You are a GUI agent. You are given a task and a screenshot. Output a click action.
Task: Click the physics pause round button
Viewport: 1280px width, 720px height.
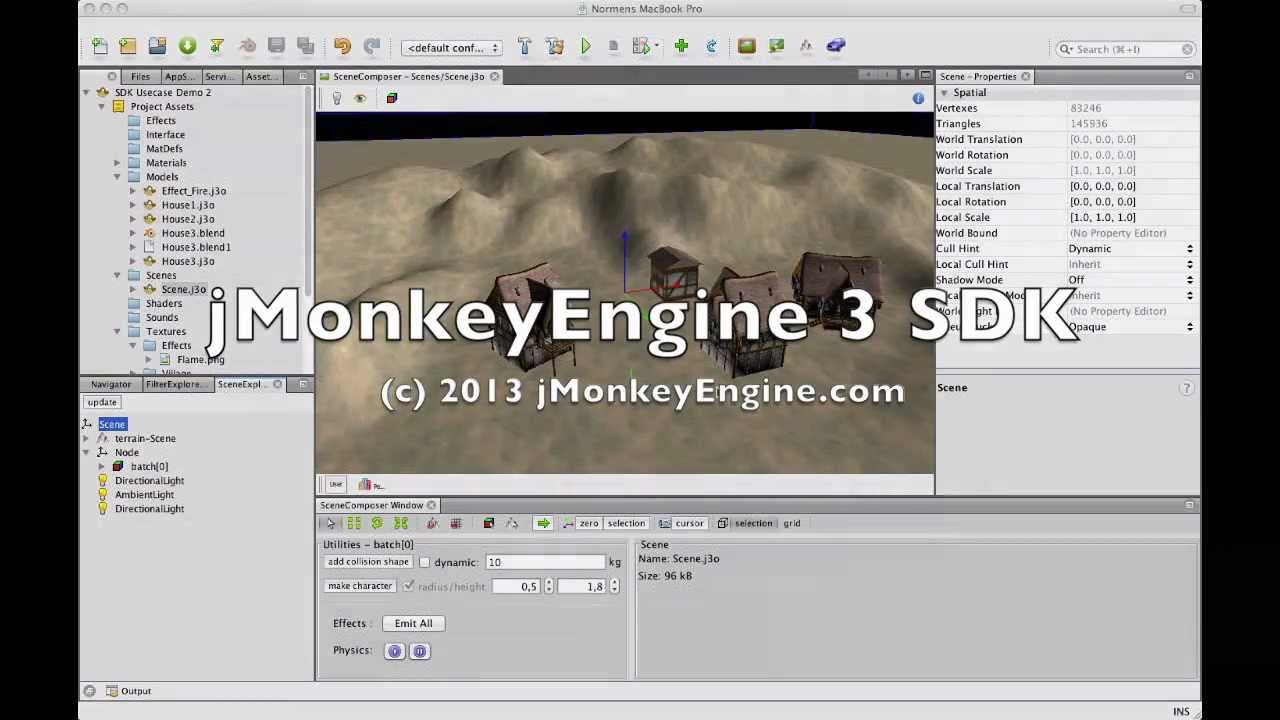pyautogui.click(x=420, y=651)
